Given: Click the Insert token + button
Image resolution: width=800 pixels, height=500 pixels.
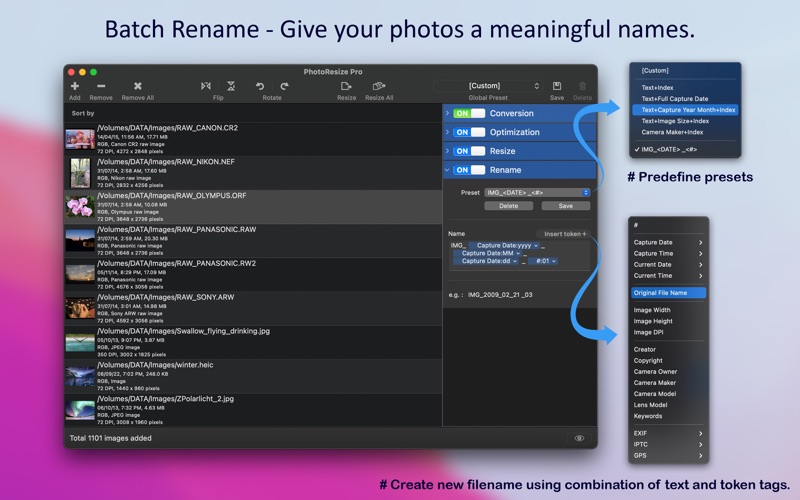Looking at the screenshot, I should pos(564,234).
